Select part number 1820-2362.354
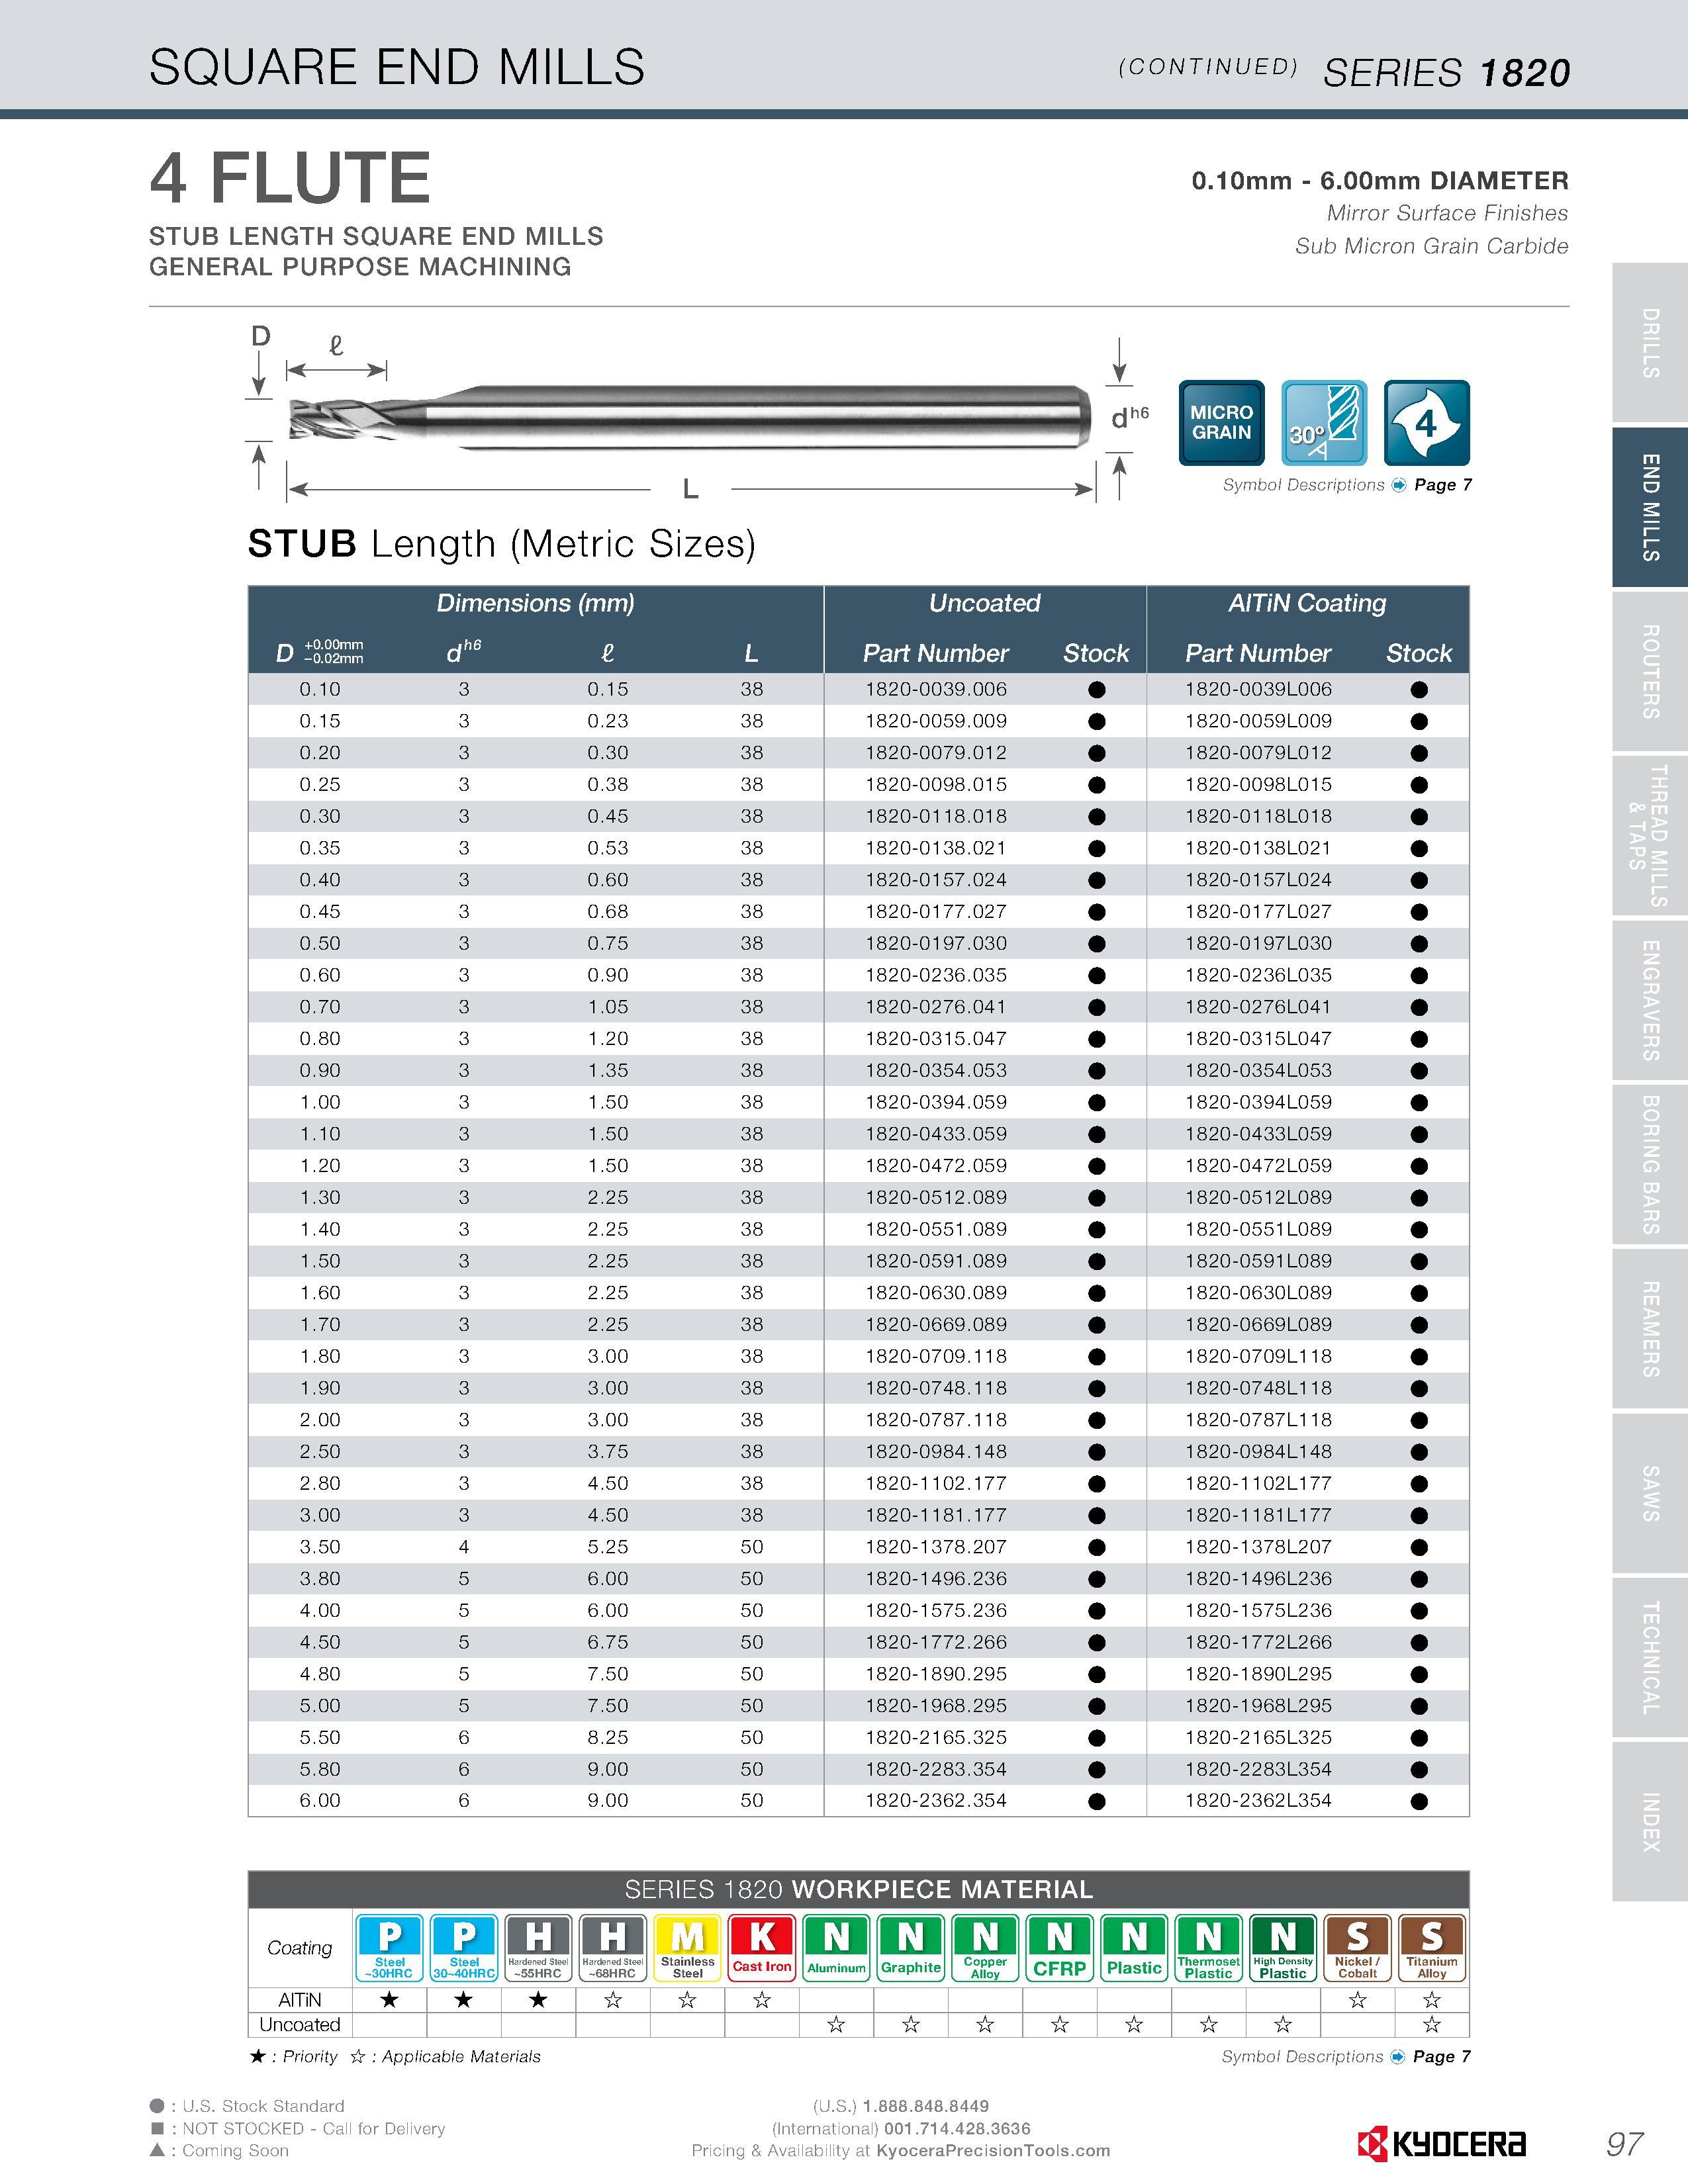 click(x=936, y=1801)
